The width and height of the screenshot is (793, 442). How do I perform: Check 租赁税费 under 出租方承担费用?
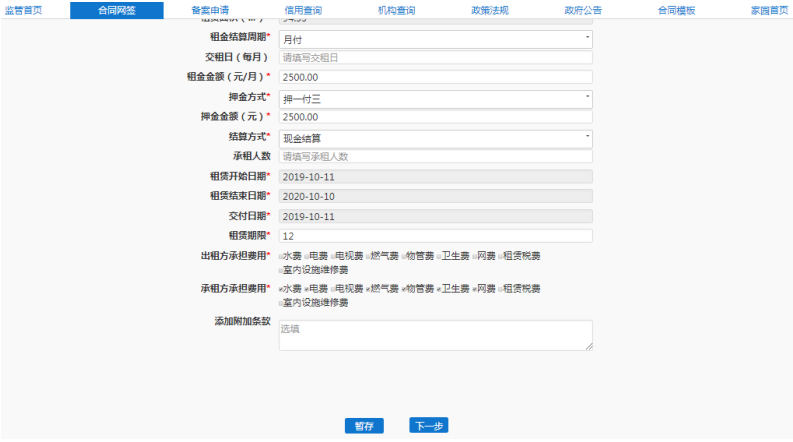(500, 257)
